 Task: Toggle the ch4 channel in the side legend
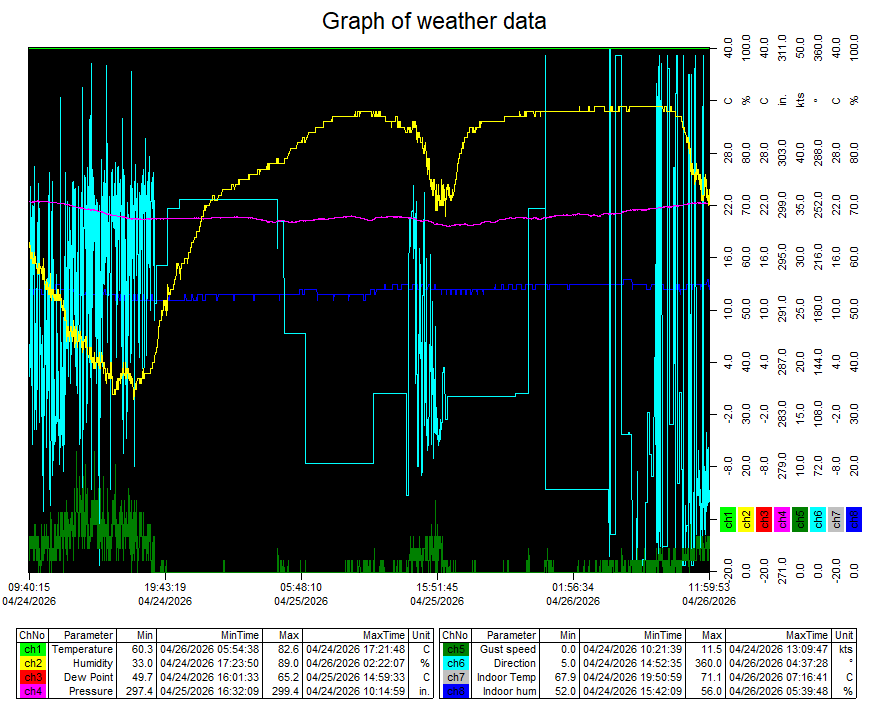[x=779, y=519]
